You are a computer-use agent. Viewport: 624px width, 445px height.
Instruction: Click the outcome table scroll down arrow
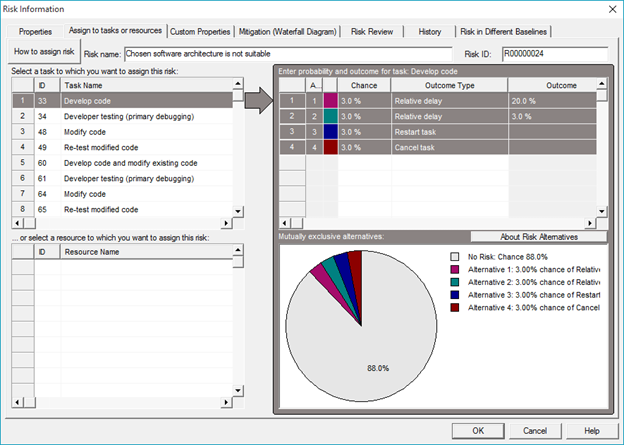(602, 211)
